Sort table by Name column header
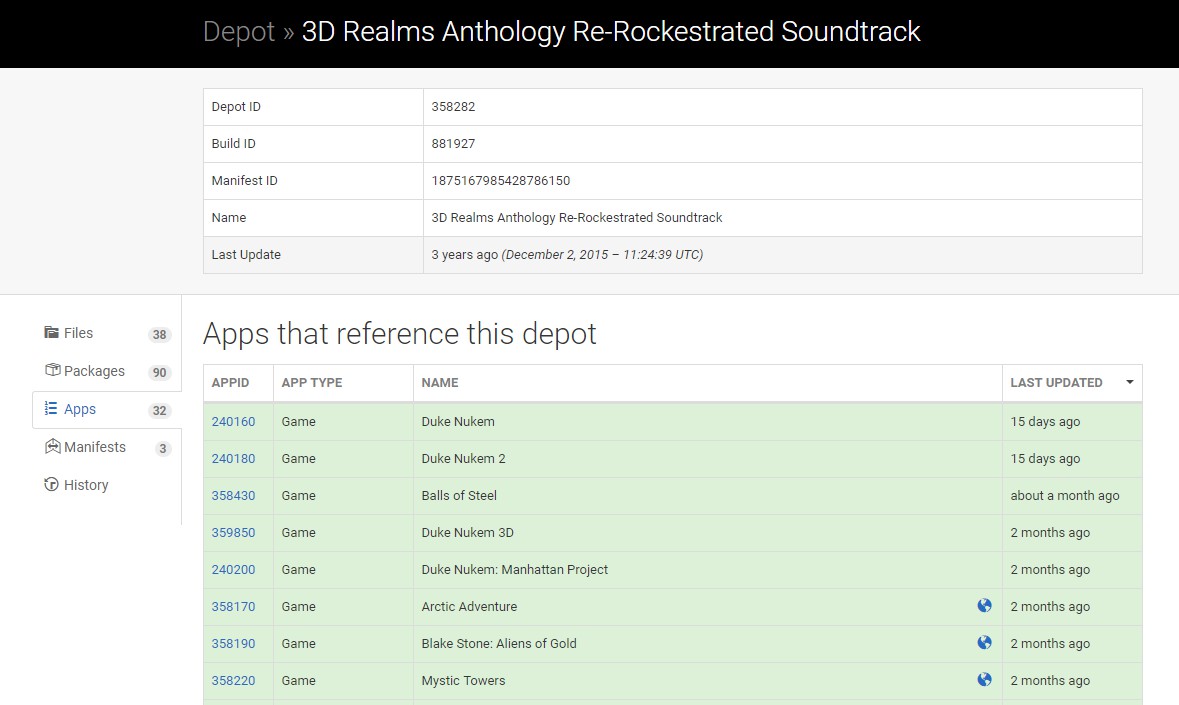Screen dimensions: 1179x705 (x=440, y=382)
